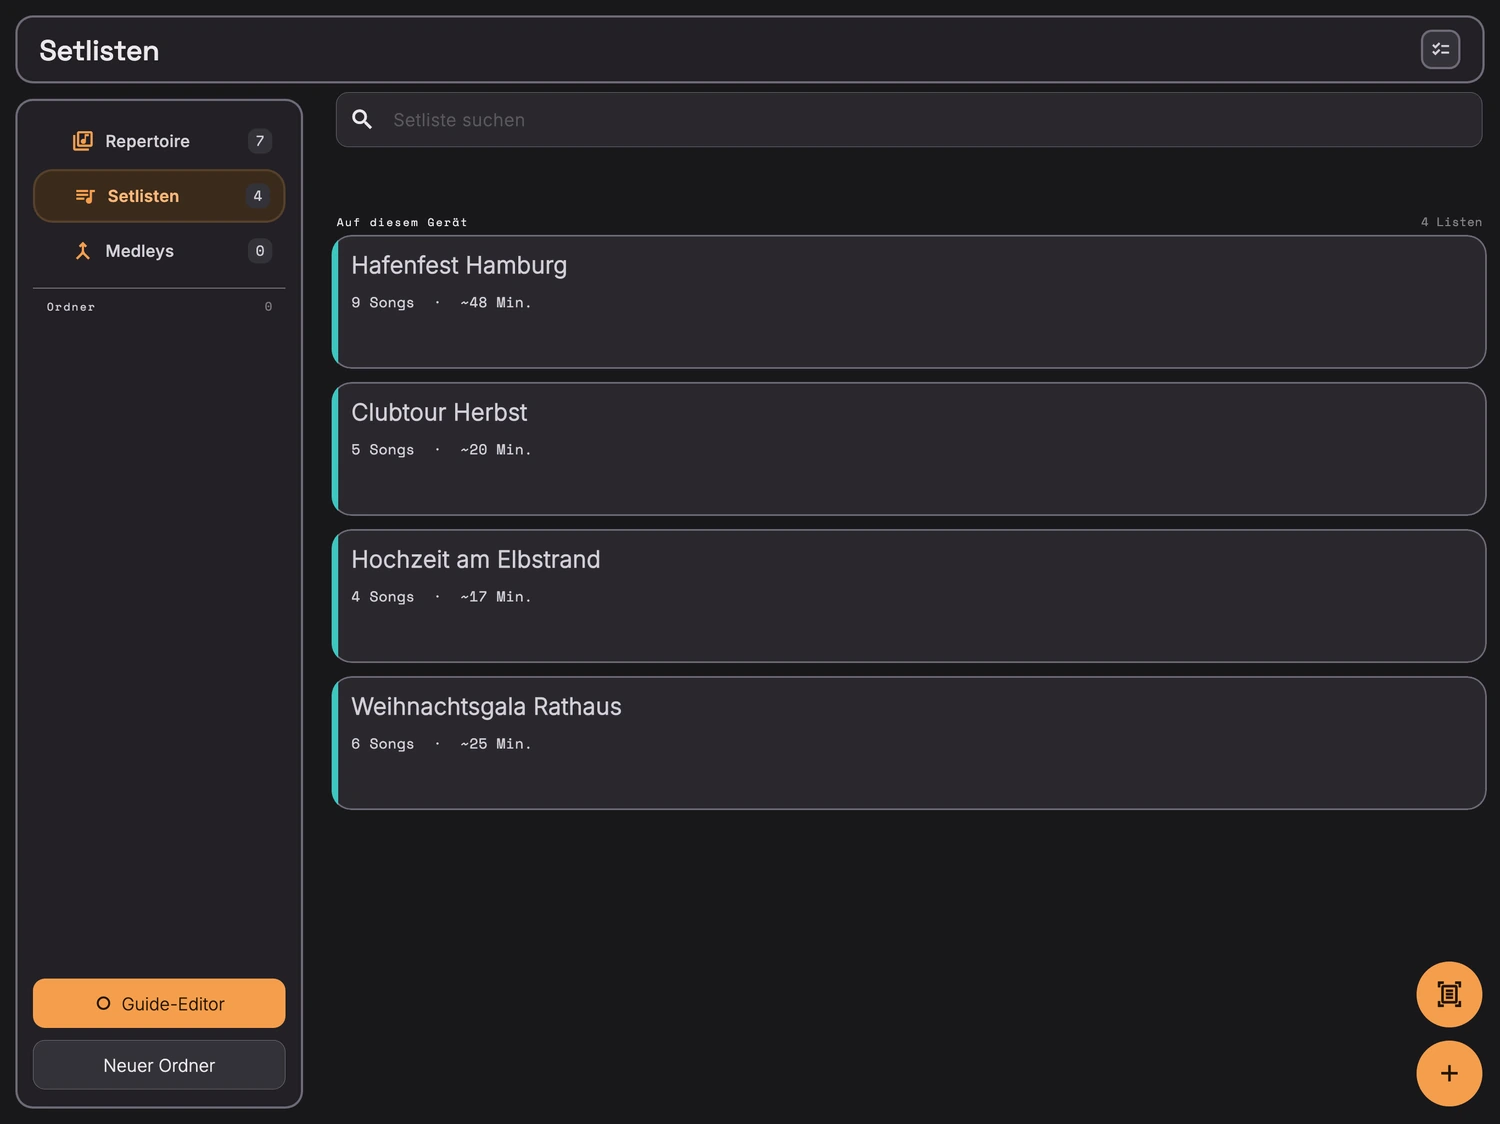Click the search magnifier icon

[x=362, y=120]
